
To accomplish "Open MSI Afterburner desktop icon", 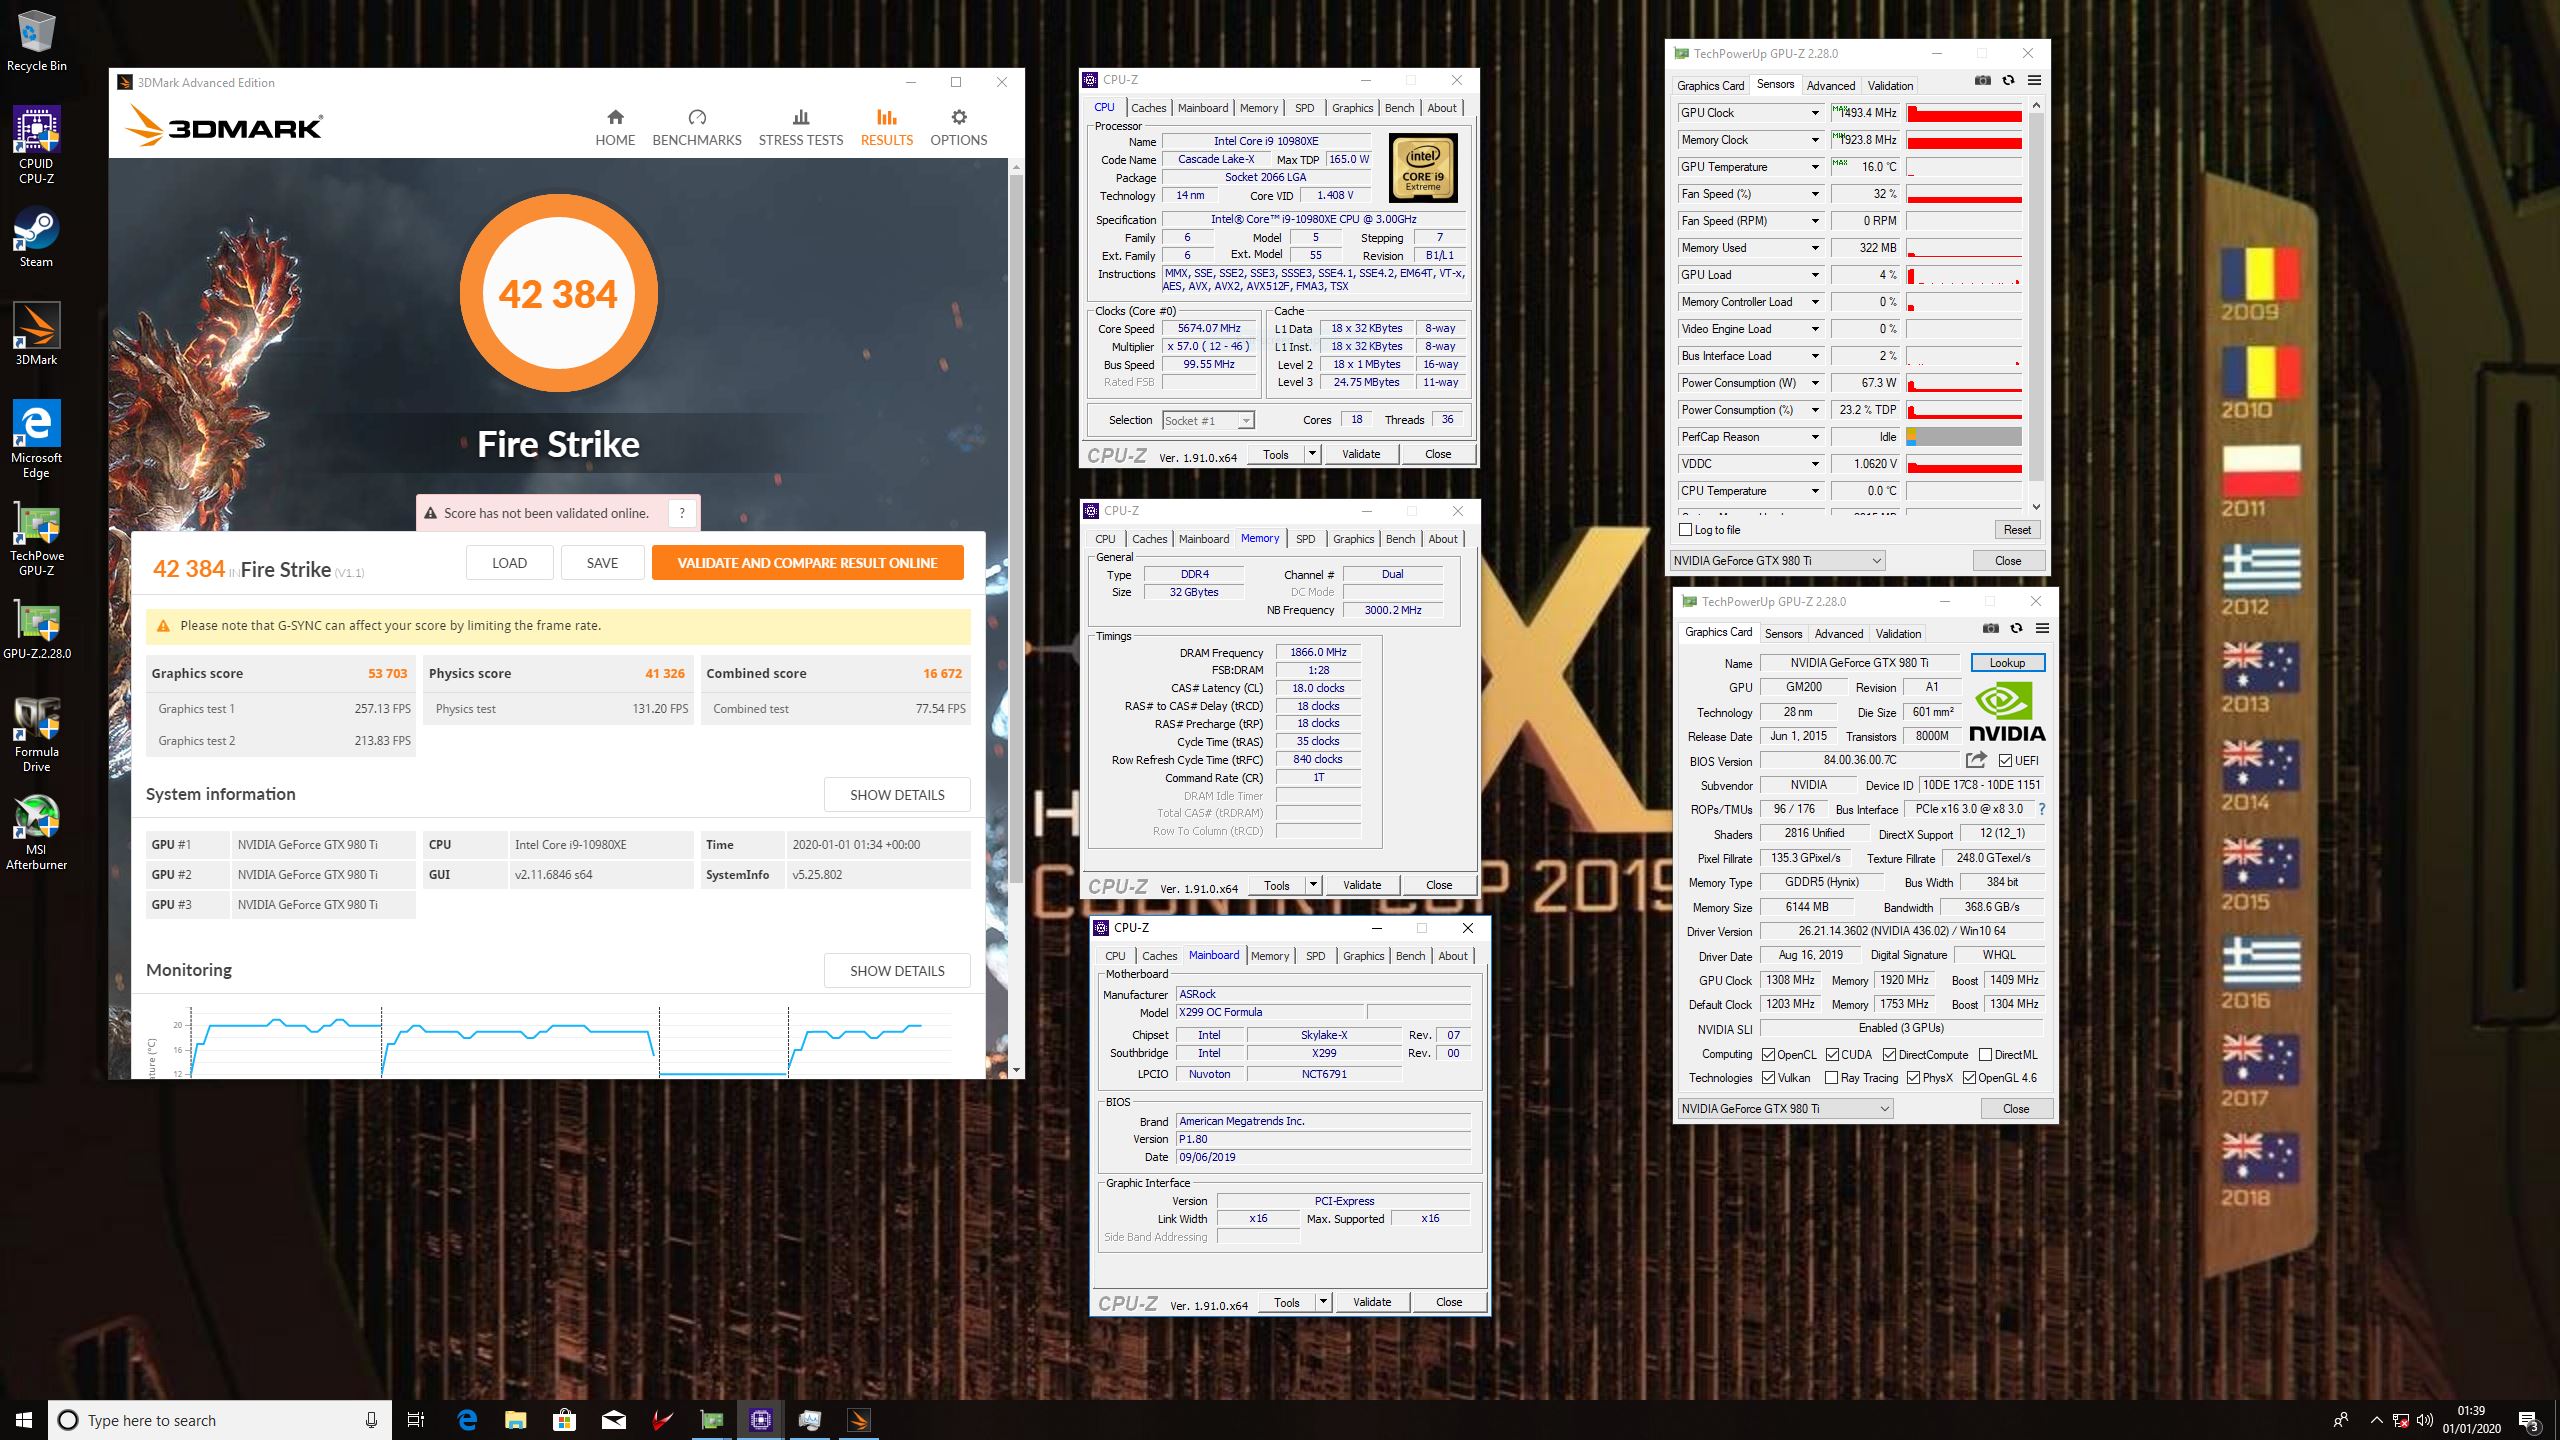I will (x=36, y=832).
